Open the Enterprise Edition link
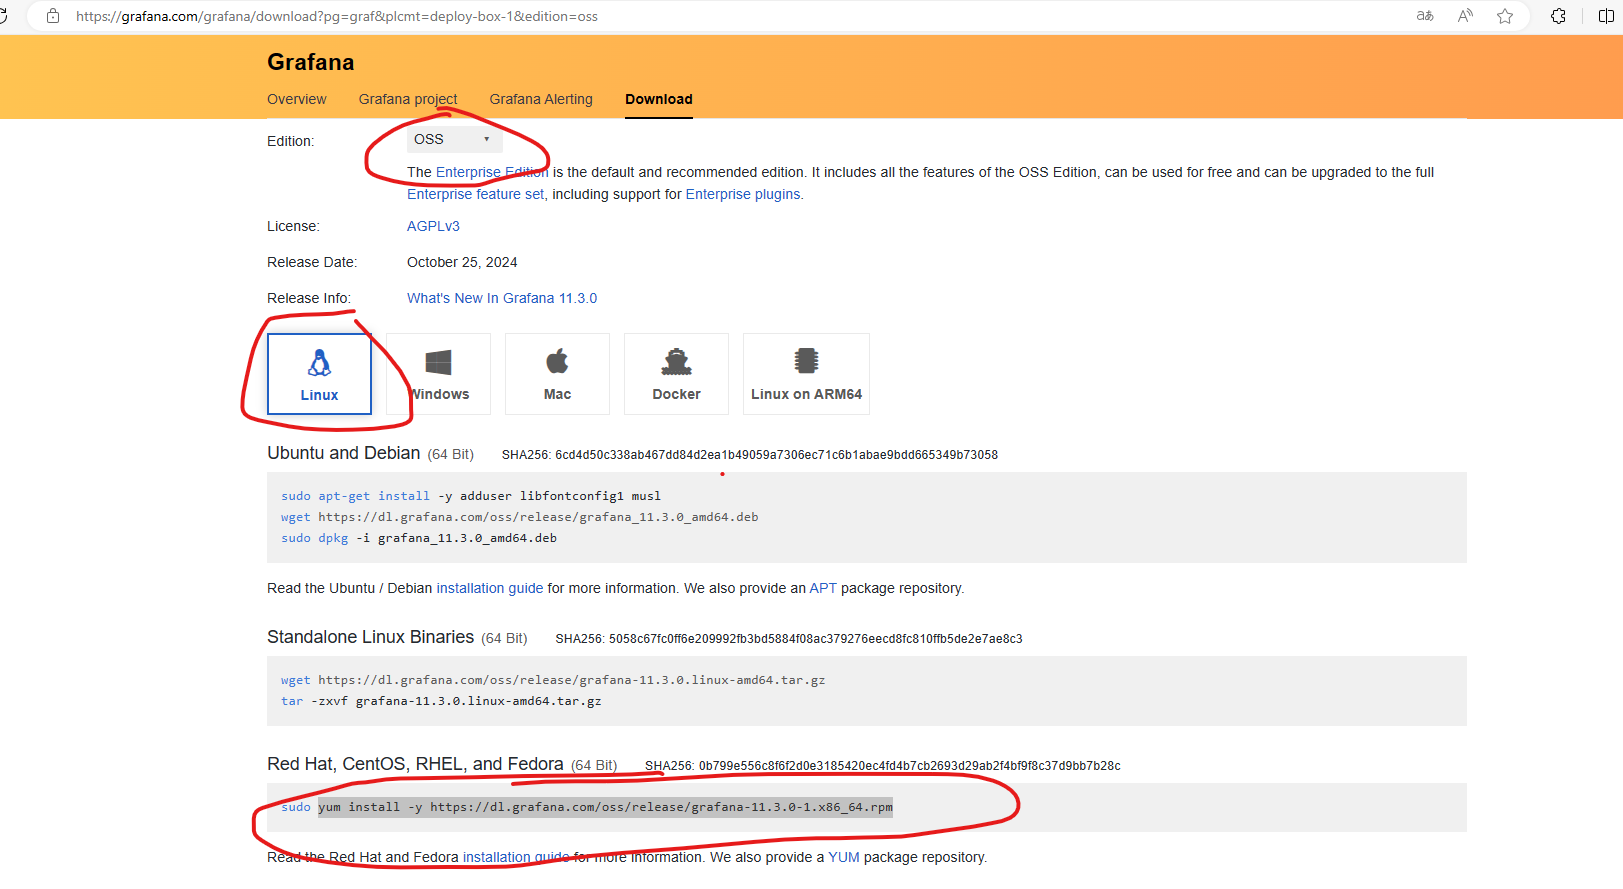This screenshot has width=1623, height=889. (x=492, y=172)
